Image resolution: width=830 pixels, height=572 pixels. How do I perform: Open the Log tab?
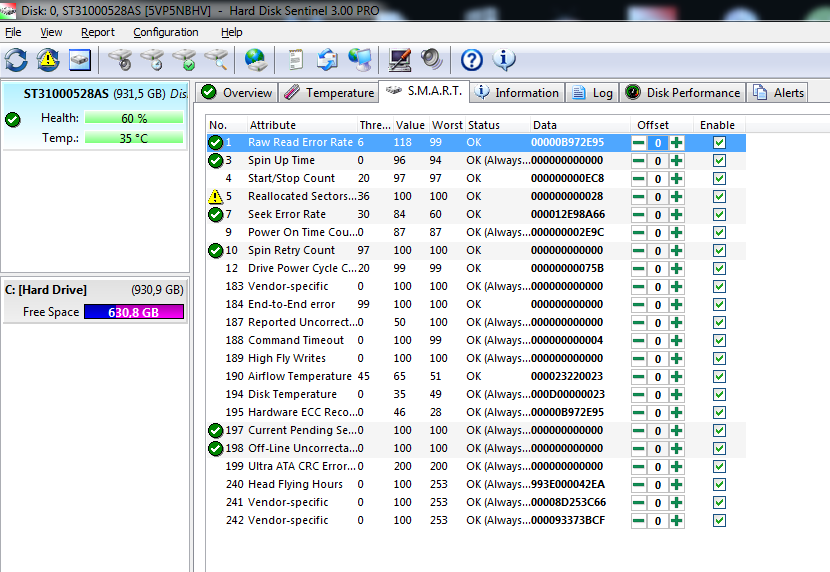pyautogui.click(x=592, y=93)
